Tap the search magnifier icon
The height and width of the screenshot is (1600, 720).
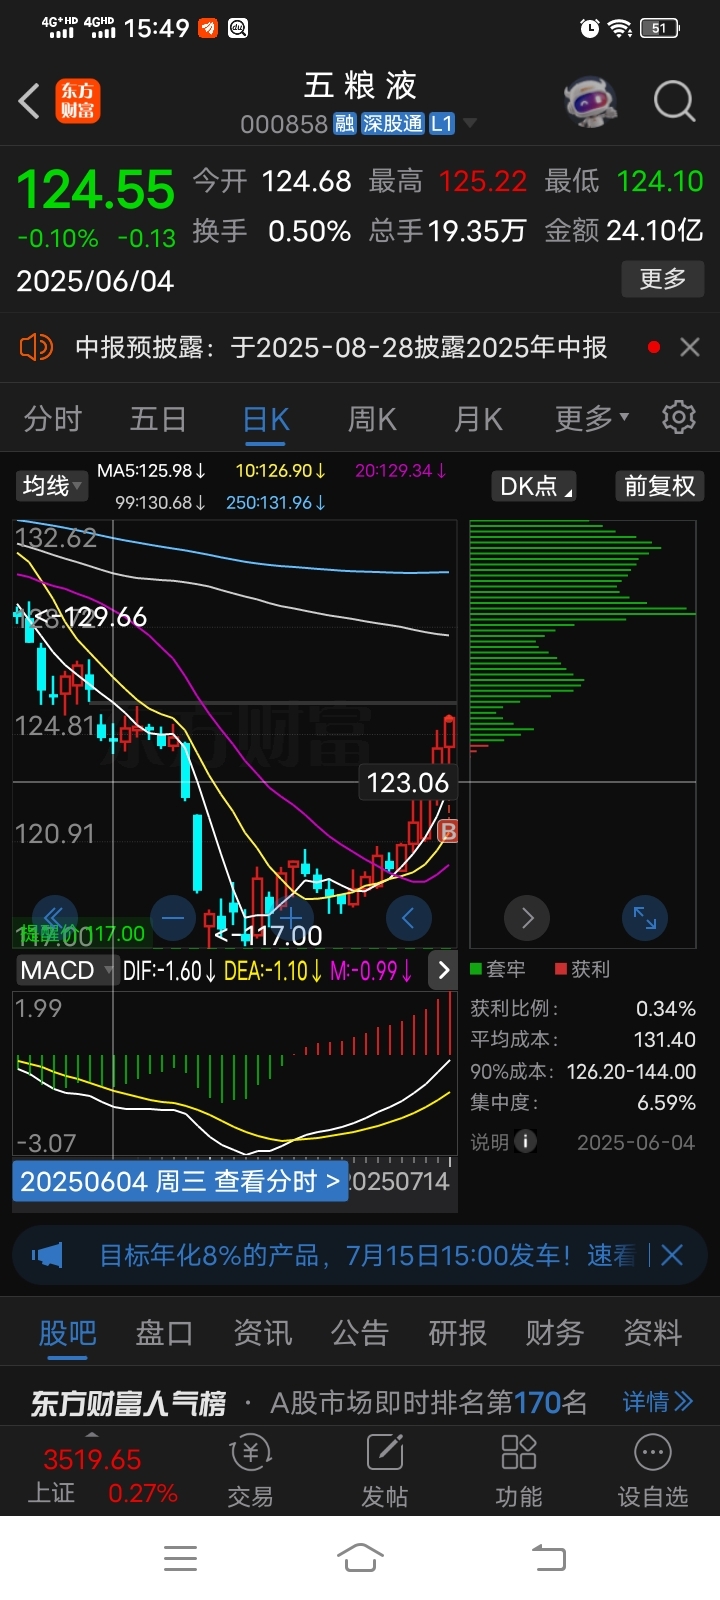point(674,101)
